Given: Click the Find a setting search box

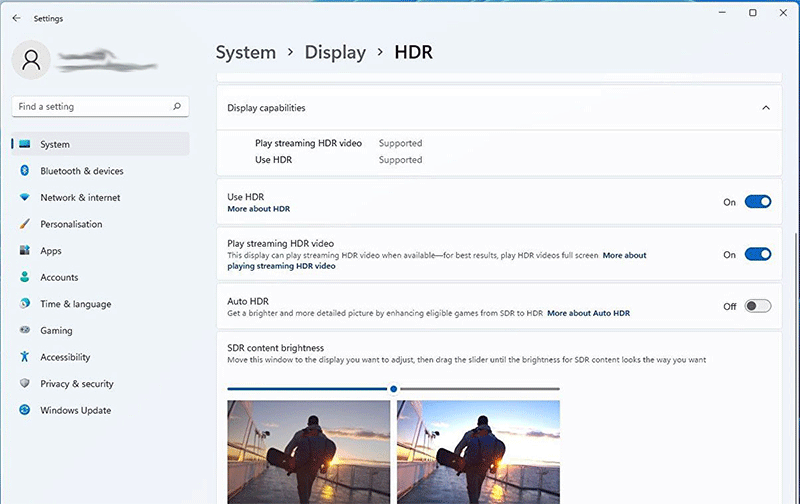Looking at the screenshot, I should point(101,106).
